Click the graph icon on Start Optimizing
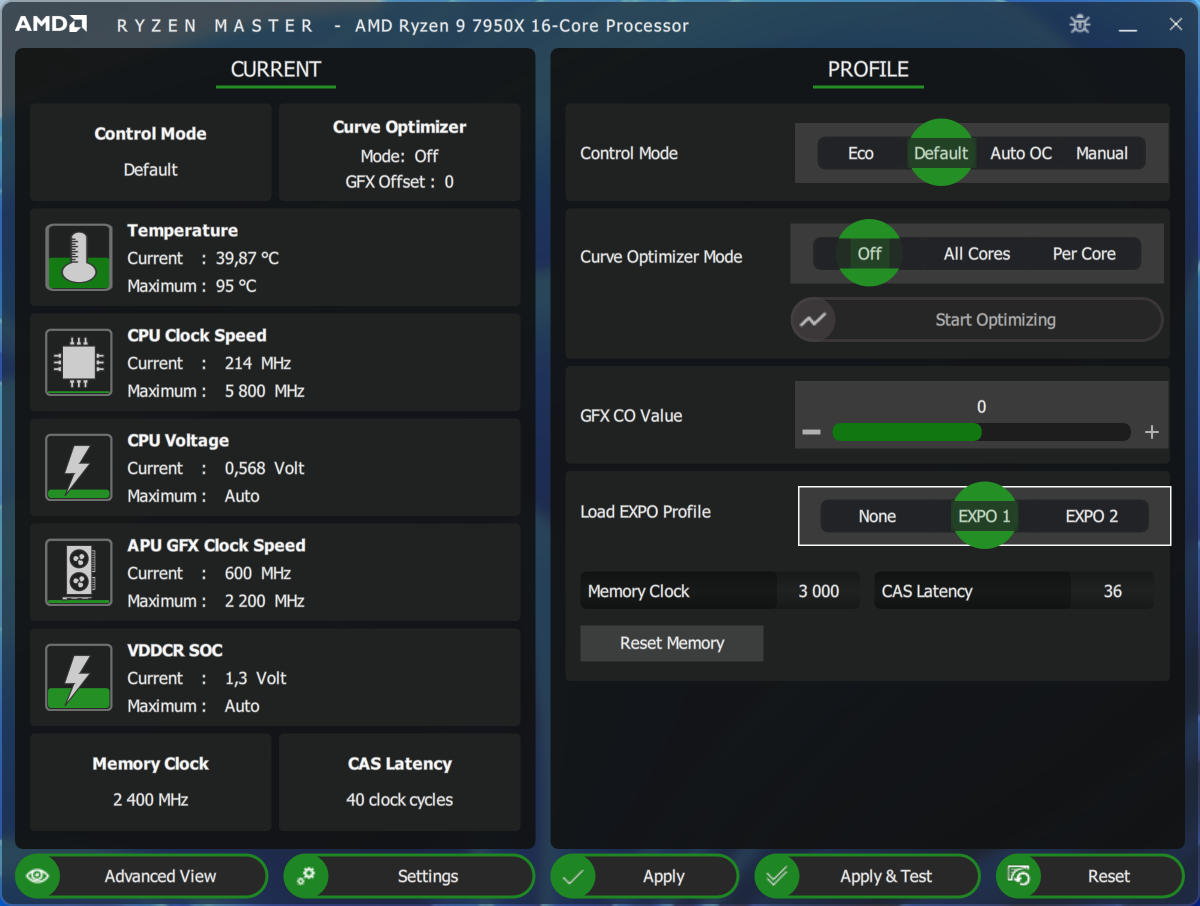 [x=813, y=320]
